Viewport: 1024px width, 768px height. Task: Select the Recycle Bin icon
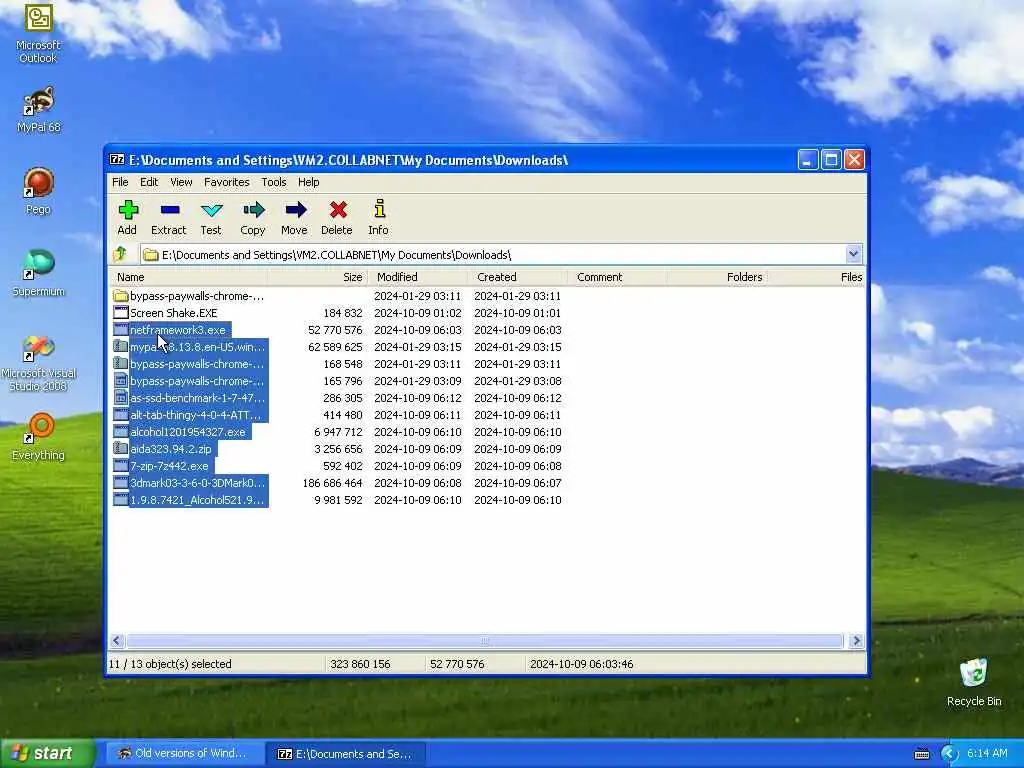click(974, 682)
